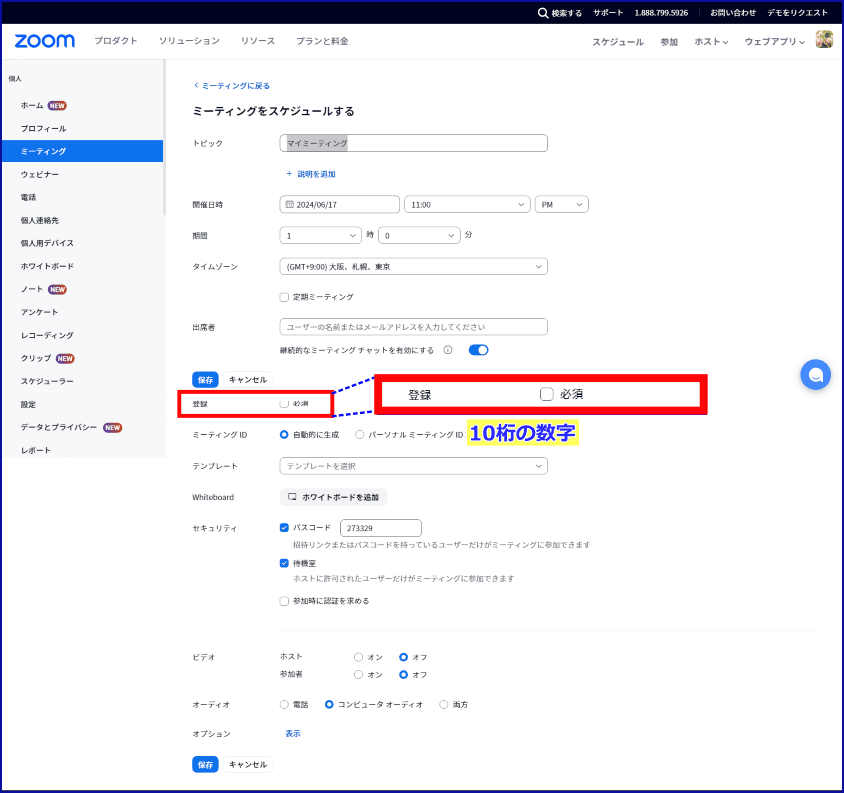Set host video to オフ
The width and height of the screenshot is (844, 793).
click(403, 657)
